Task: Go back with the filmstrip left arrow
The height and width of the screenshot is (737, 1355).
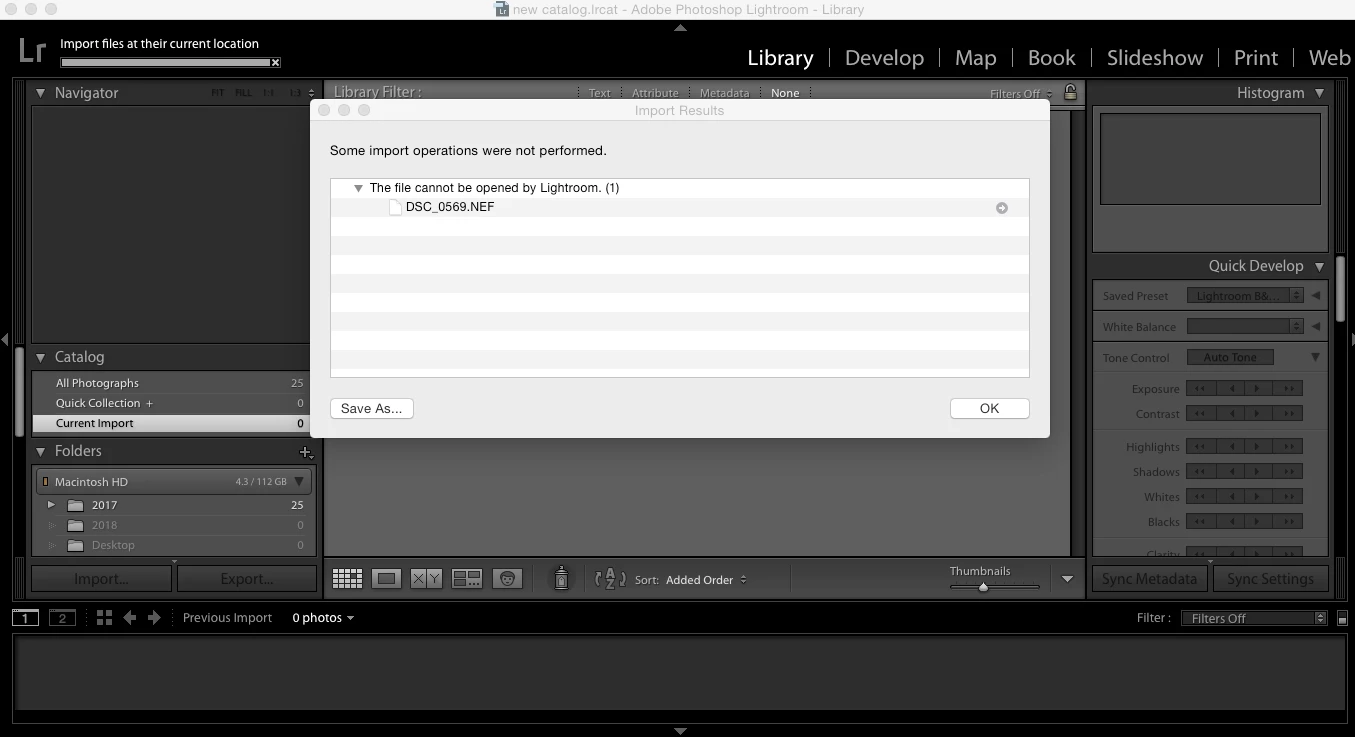Action: click(x=129, y=618)
